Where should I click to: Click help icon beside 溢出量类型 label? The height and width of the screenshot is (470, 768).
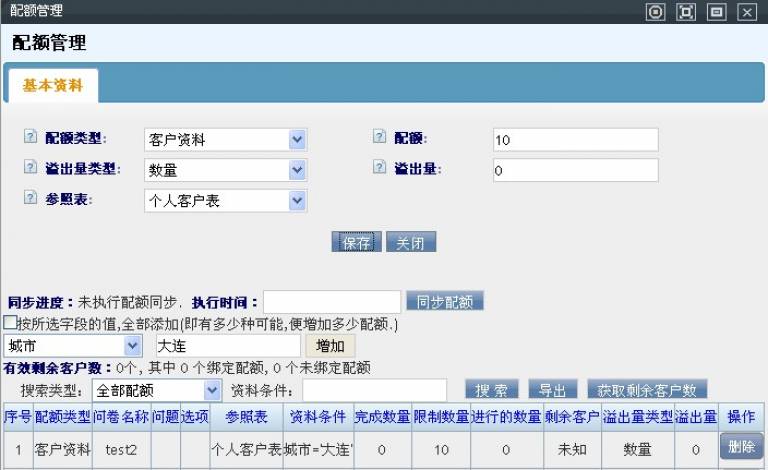tap(30, 168)
